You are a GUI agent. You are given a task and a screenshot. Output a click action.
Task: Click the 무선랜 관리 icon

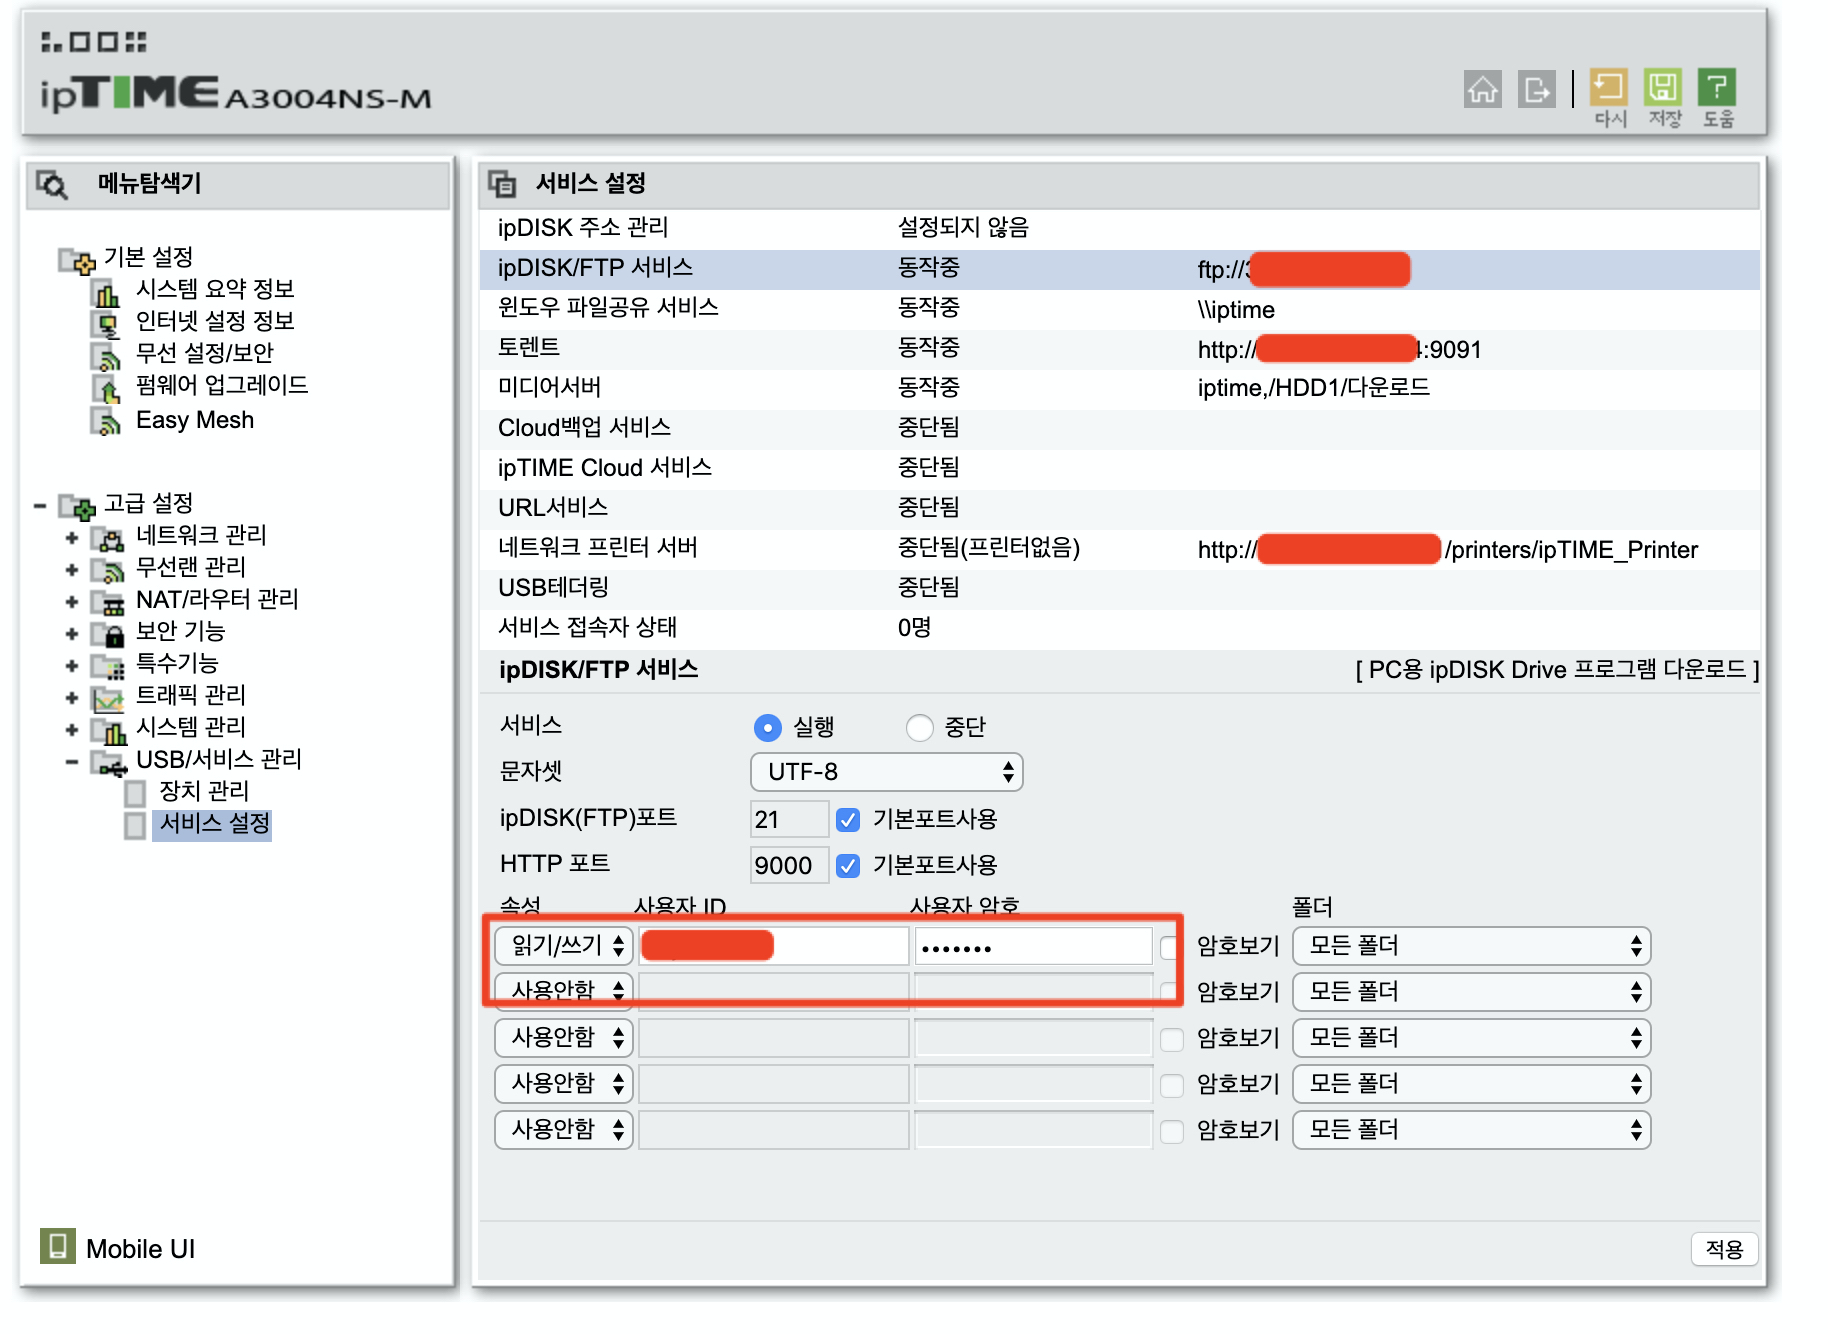coord(108,570)
